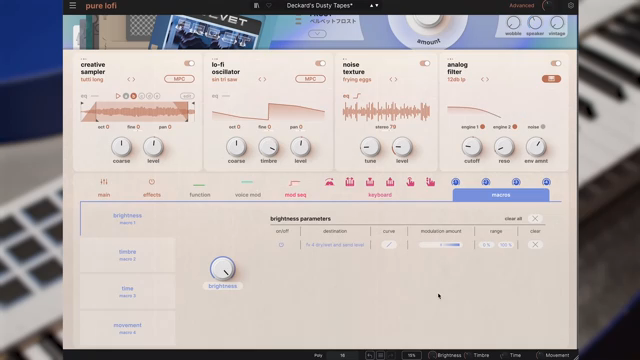Toggle the creative sampler engine on/off
The image size is (640, 360).
point(189,63)
